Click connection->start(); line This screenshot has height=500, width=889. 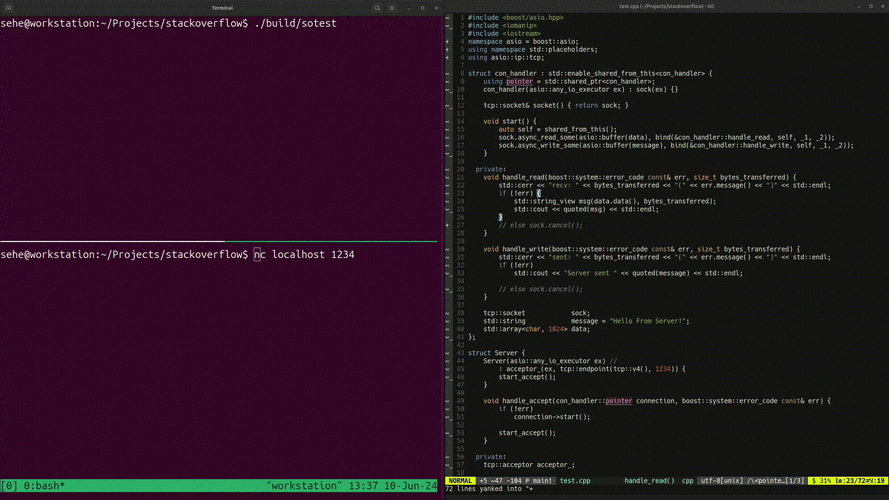552,417
